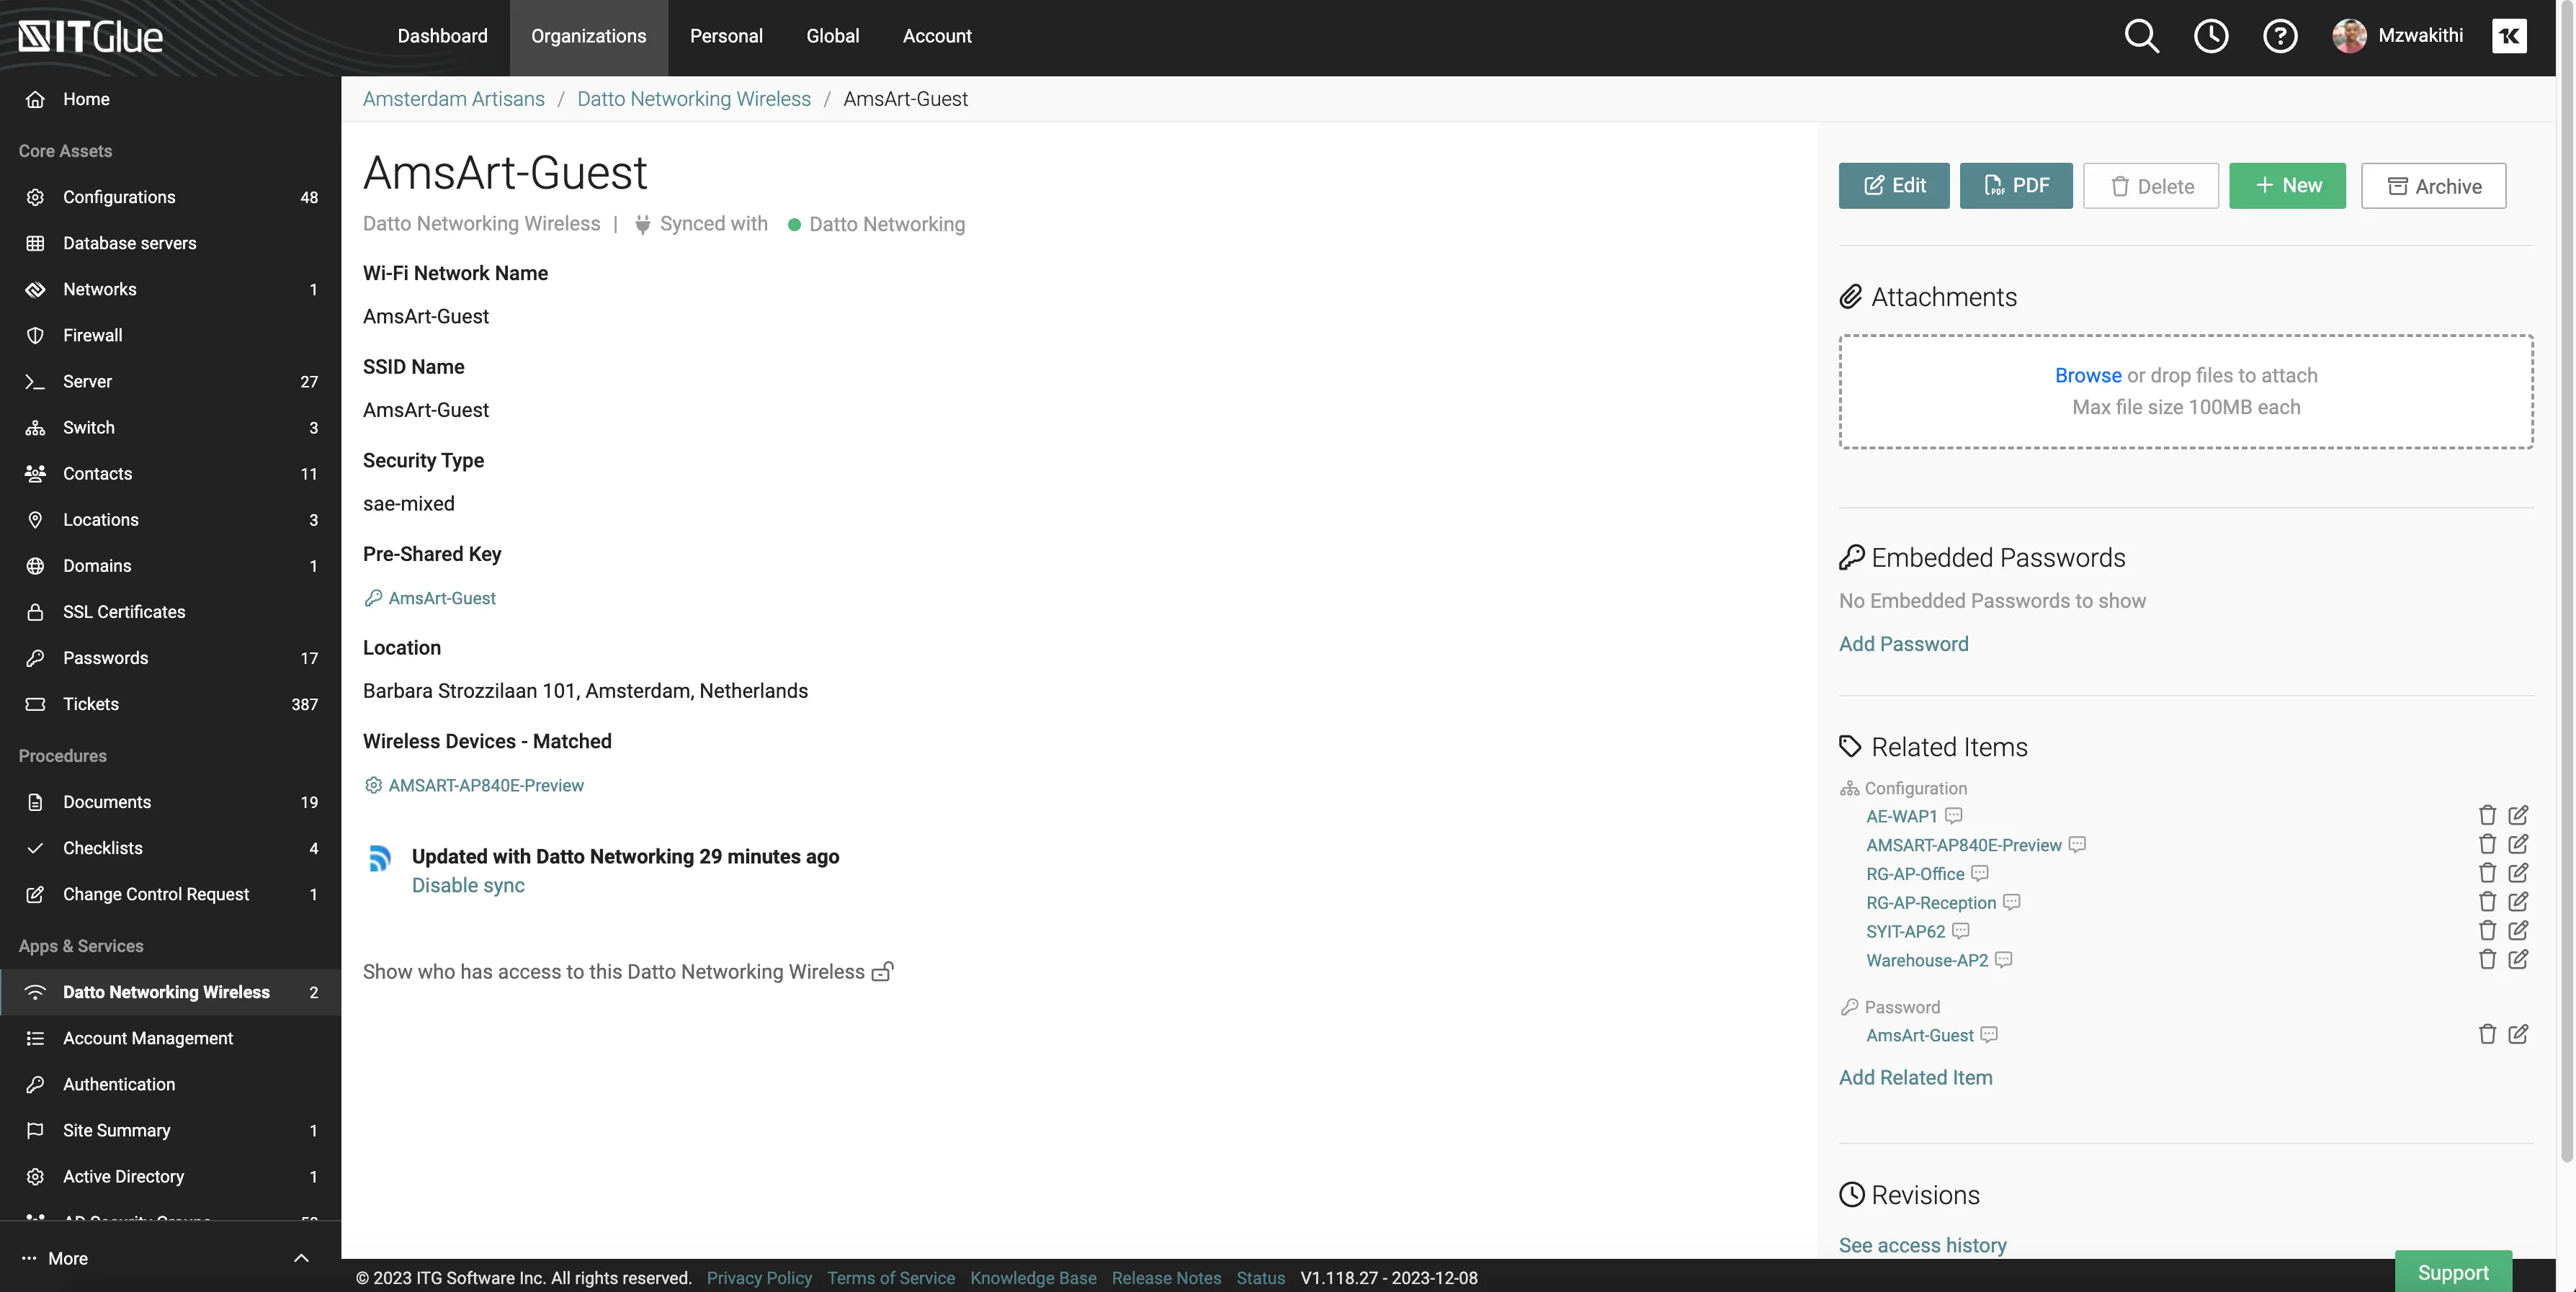Edit the Warehouse-AP2 related item pencil icon
2576x1292 pixels.
(x=2518, y=959)
